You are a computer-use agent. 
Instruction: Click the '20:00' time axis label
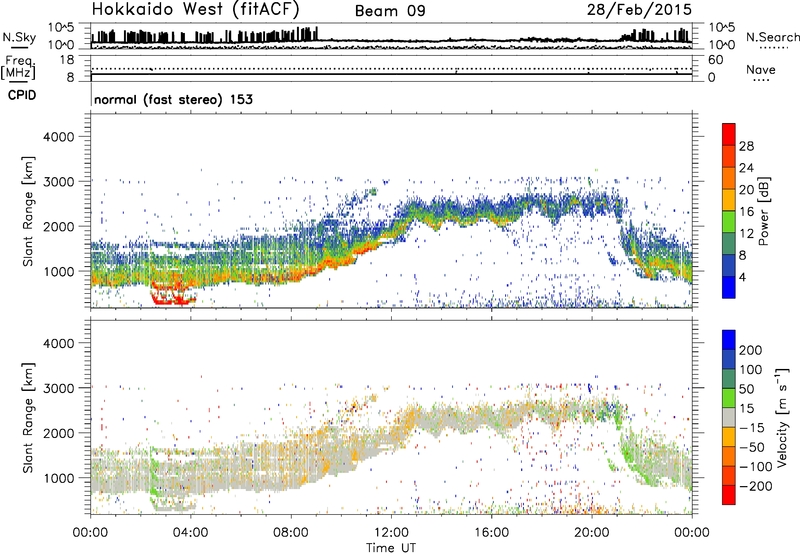coord(592,532)
